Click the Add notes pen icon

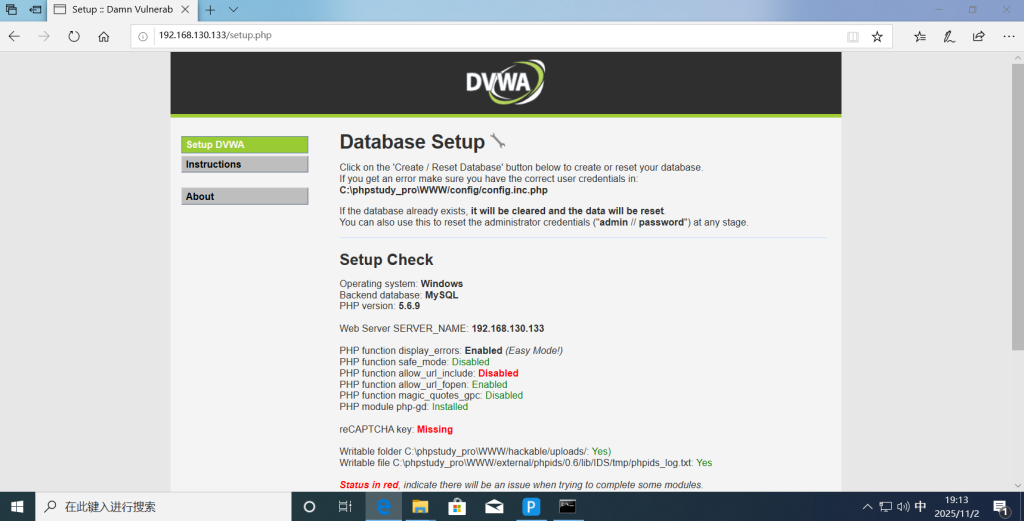click(x=949, y=36)
